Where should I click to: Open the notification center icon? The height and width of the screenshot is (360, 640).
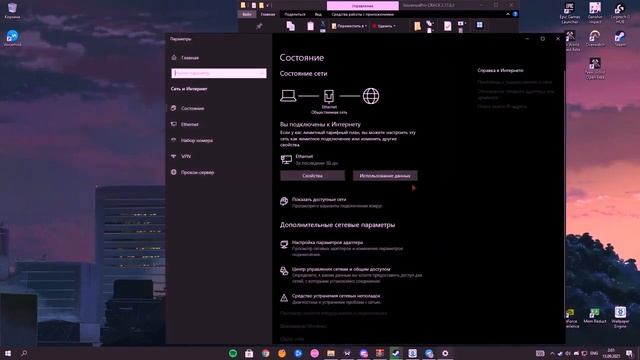click(629, 353)
